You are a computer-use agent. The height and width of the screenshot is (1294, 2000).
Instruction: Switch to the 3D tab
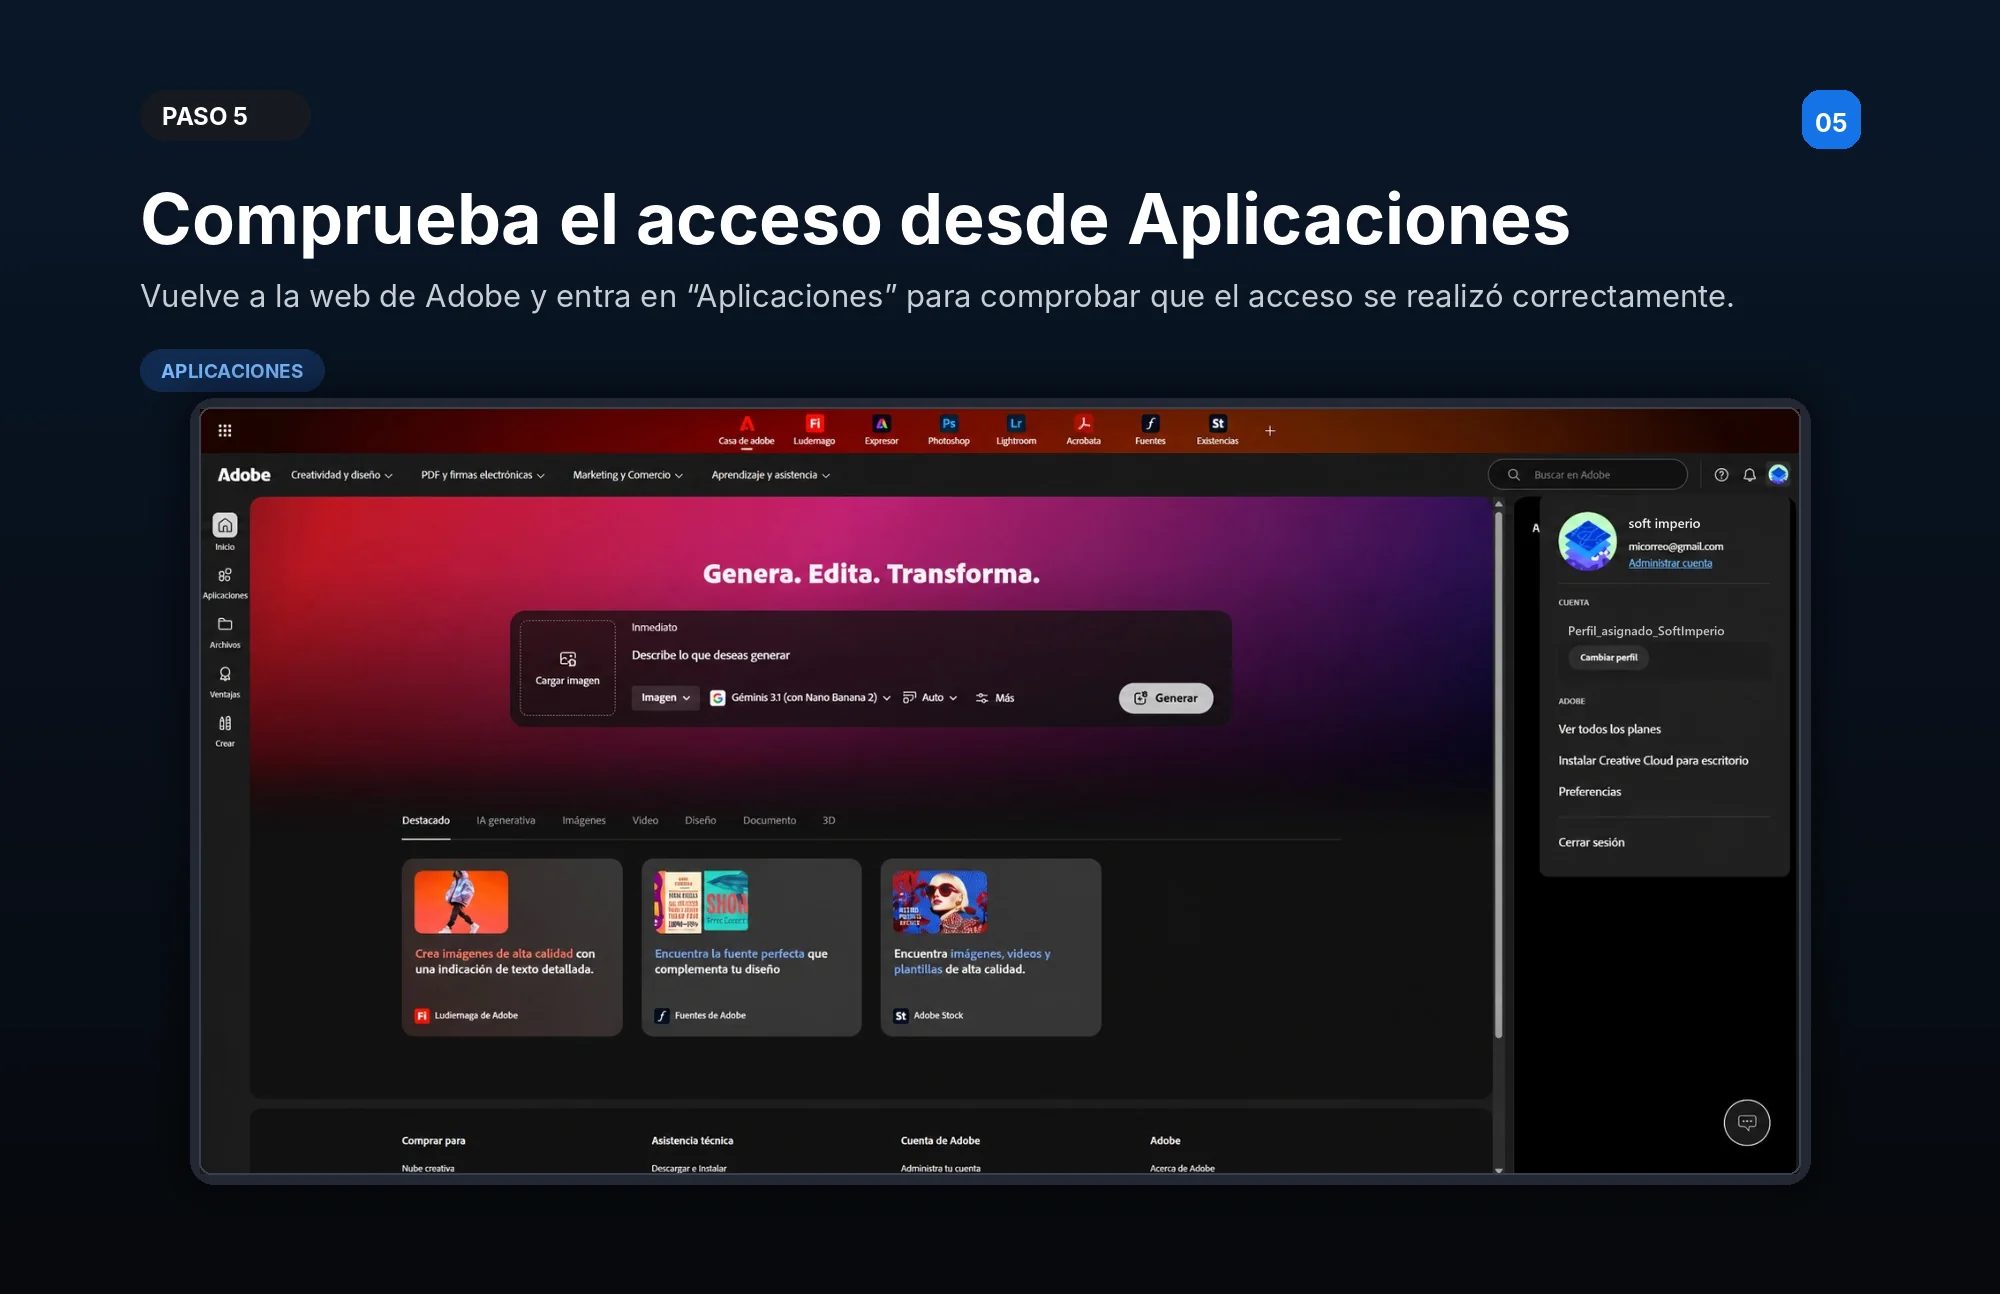pos(829,820)
